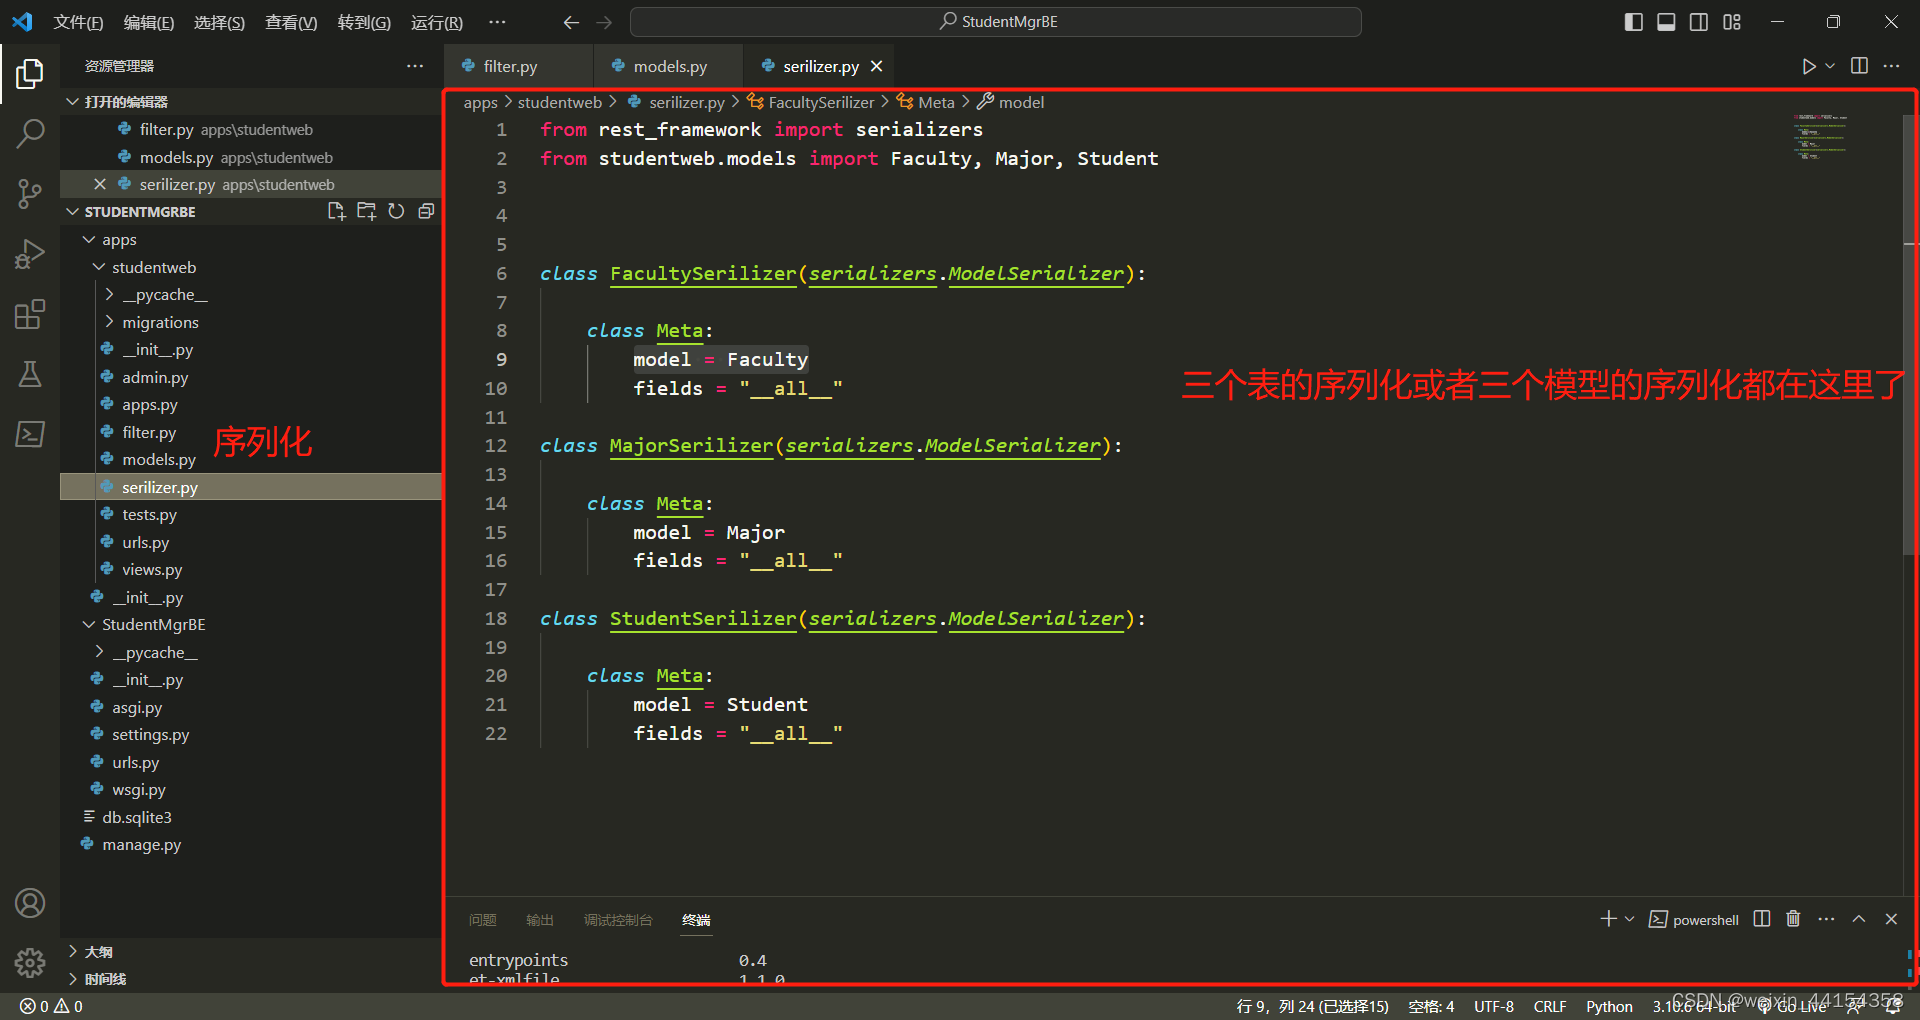
Task: Select the 调试控制台 panel tab
Action: point(618,920)
